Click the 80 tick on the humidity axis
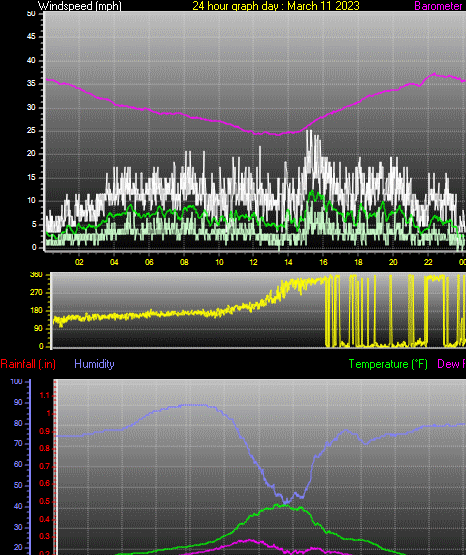This screenshot has width=466, height=555. click(x=18, y=423)
